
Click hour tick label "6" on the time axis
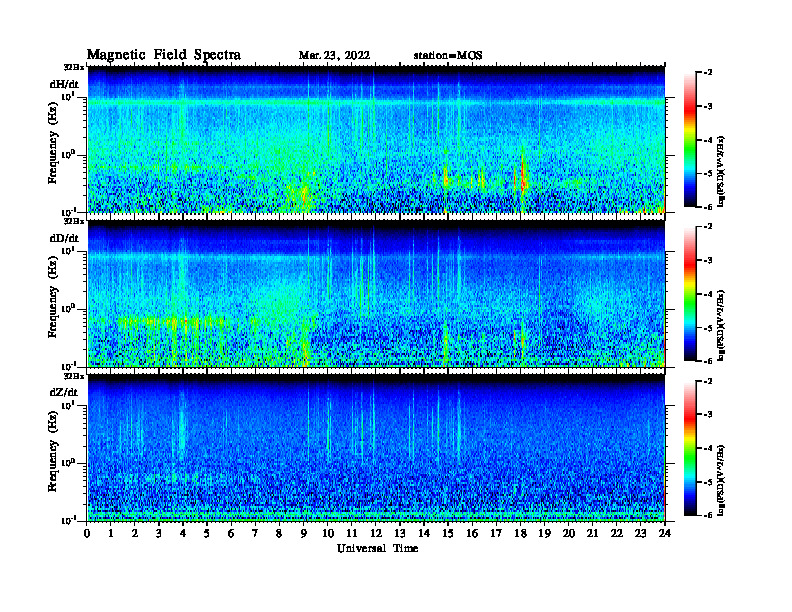(231, 533)
